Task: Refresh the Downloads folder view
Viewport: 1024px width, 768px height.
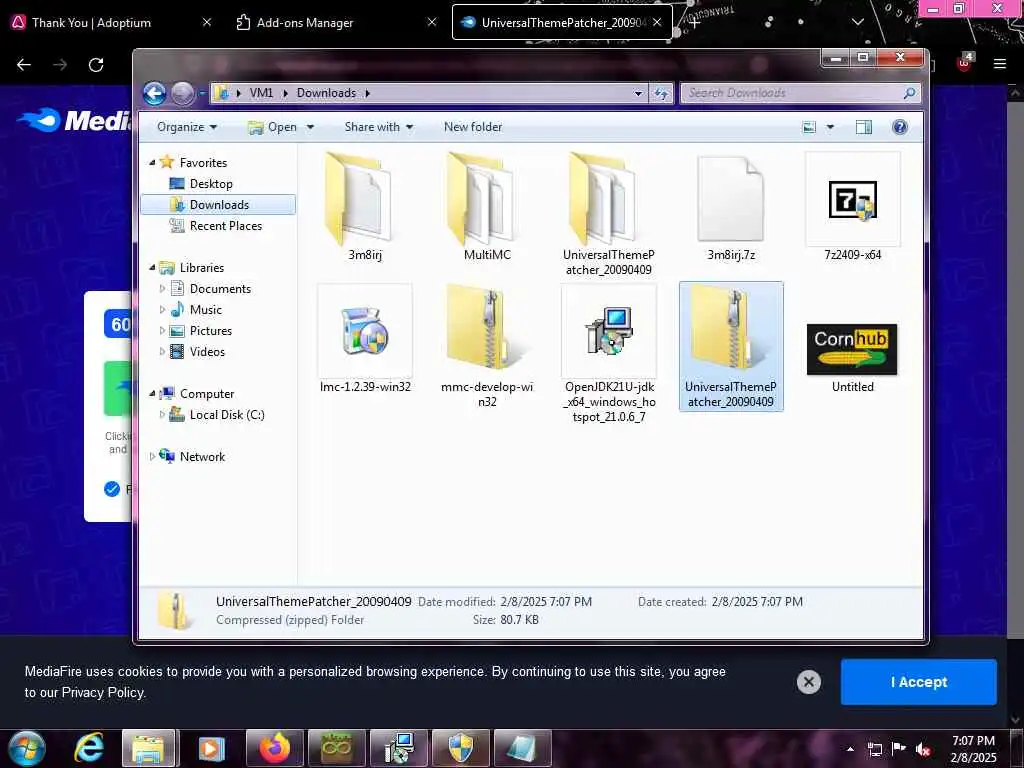Action: click(x=661, y=93)
